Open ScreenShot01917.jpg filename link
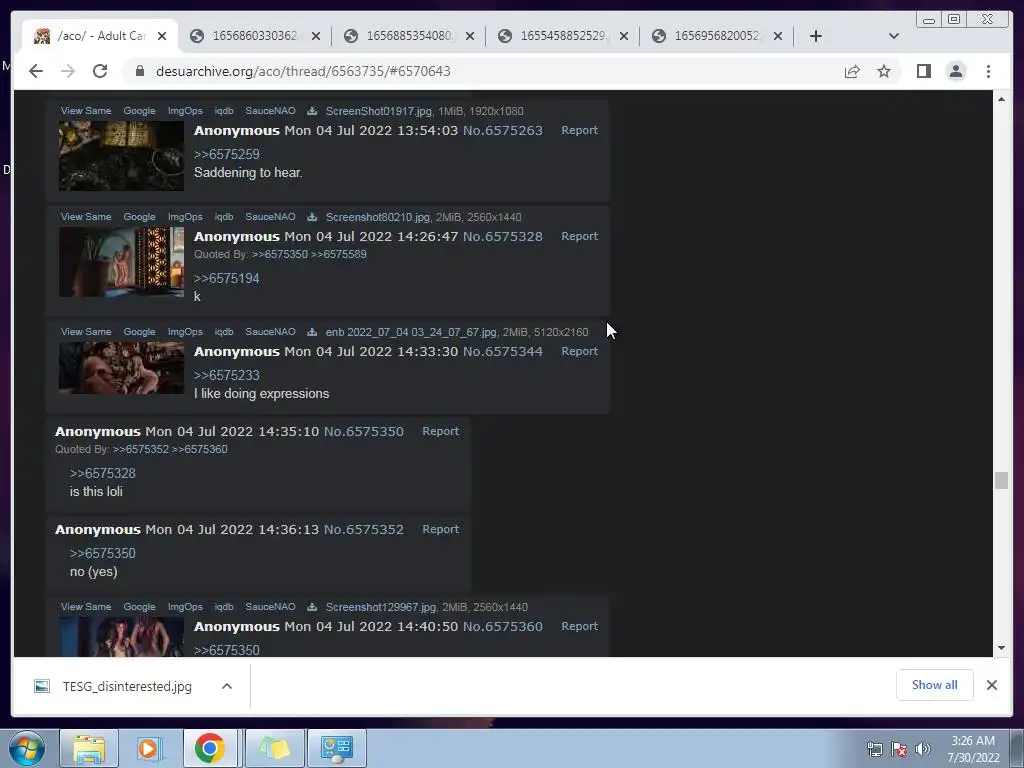Screen dimensions: 1024x768 tap(379, 111)
